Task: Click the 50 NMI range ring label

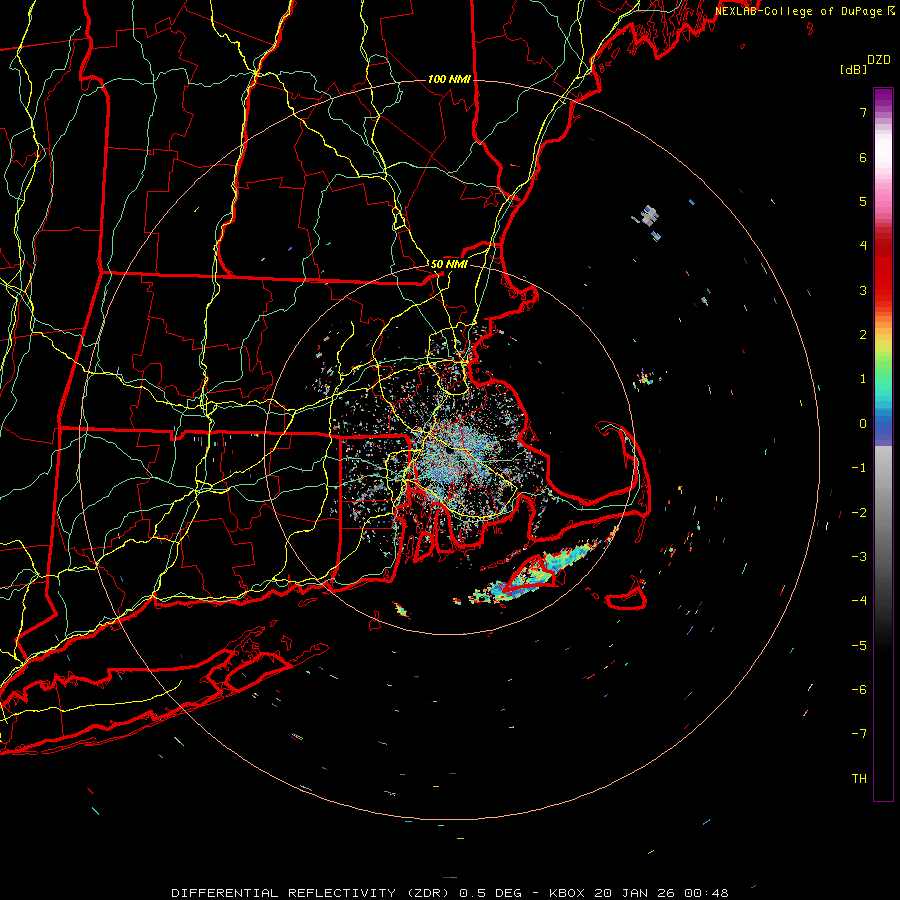Action: pyautogui.click(x=449, y=264)
